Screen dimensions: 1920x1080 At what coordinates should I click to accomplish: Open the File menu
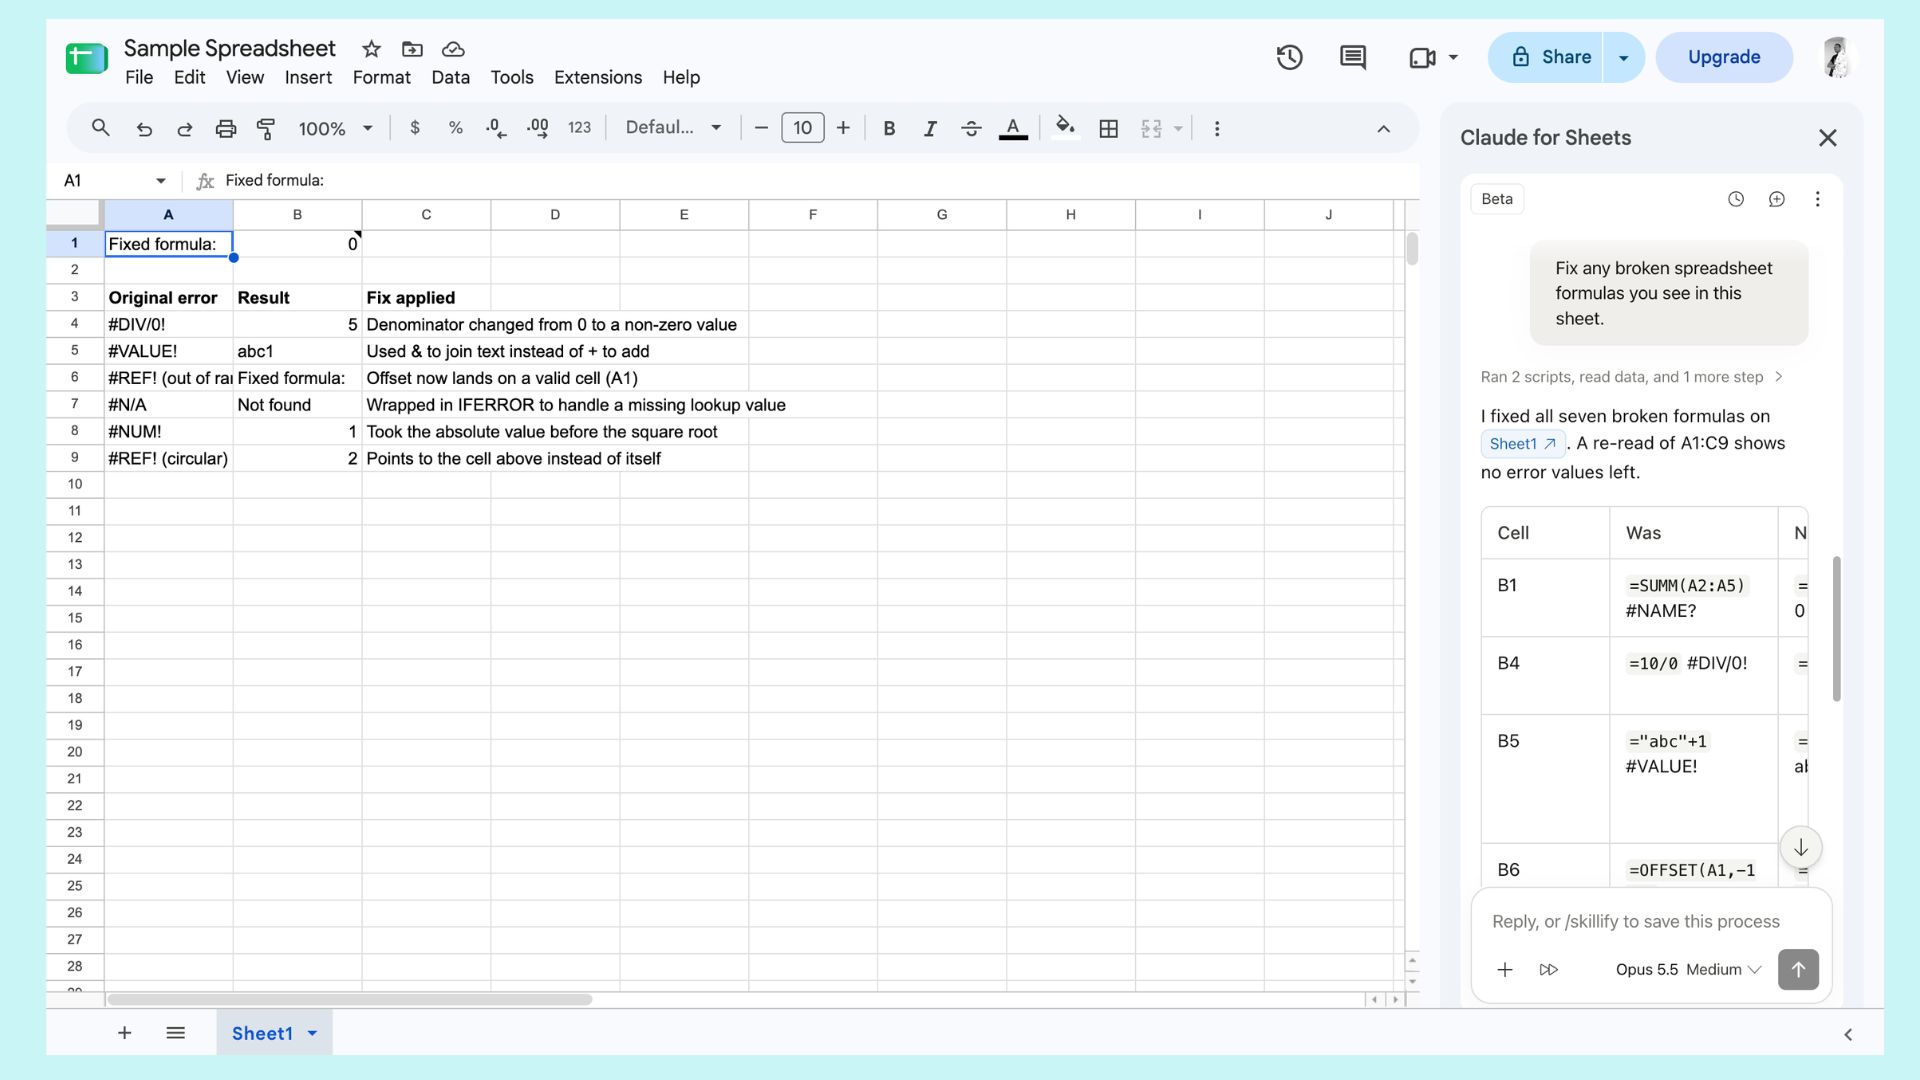[139, 78]
